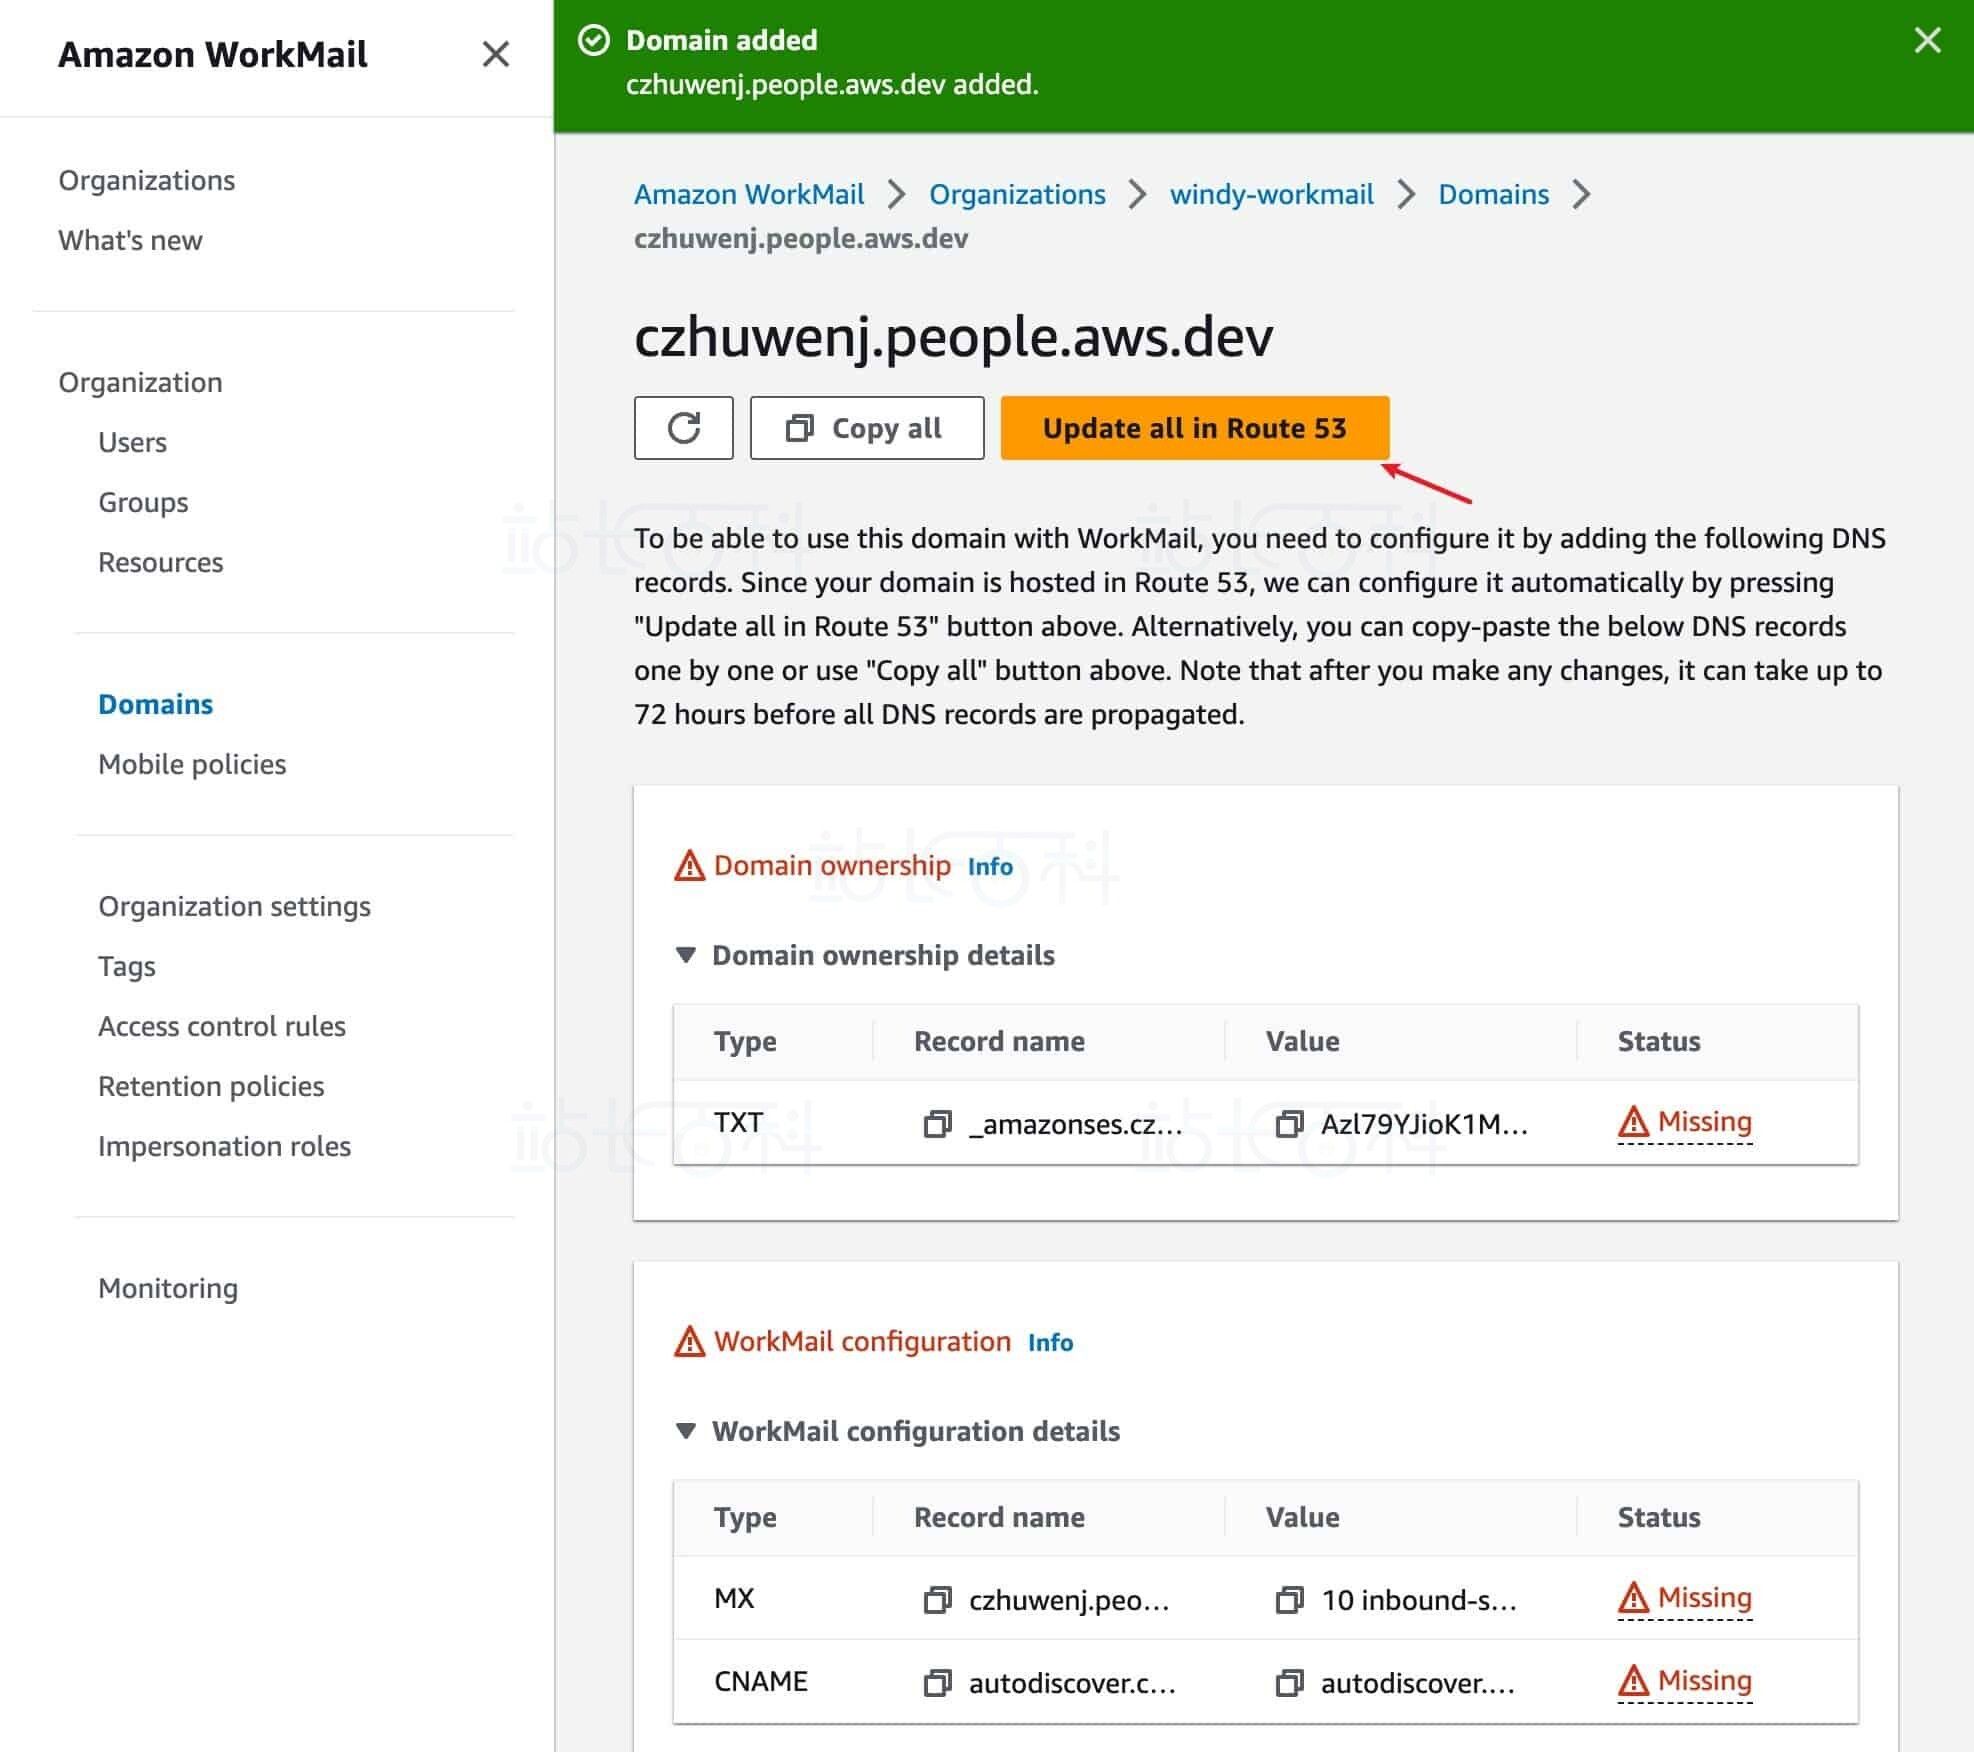This screenshot has height=1752, width=1974.
Task: Open Domains in the sidebar
Action: [155, 704]
